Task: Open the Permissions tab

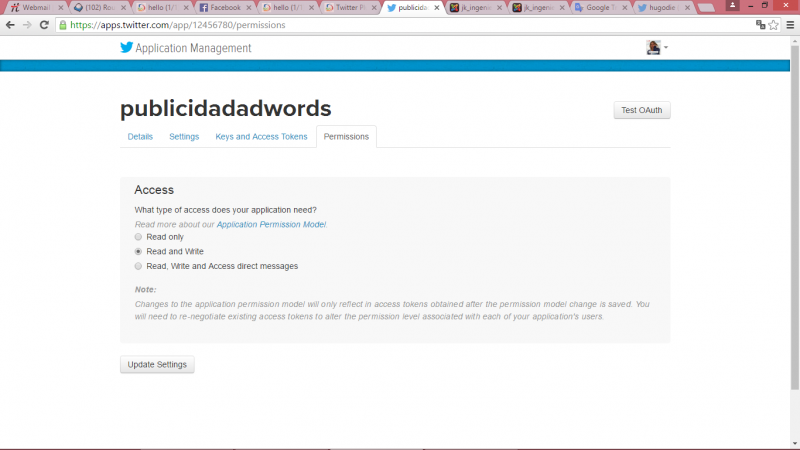Action: pyautogui.click(x=346, y=137)
